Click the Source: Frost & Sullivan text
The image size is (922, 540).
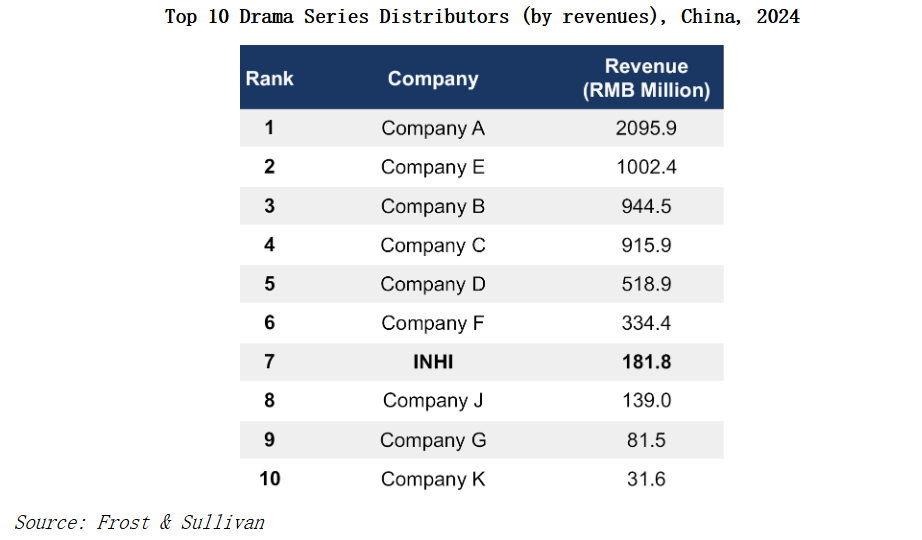point(140,522)
